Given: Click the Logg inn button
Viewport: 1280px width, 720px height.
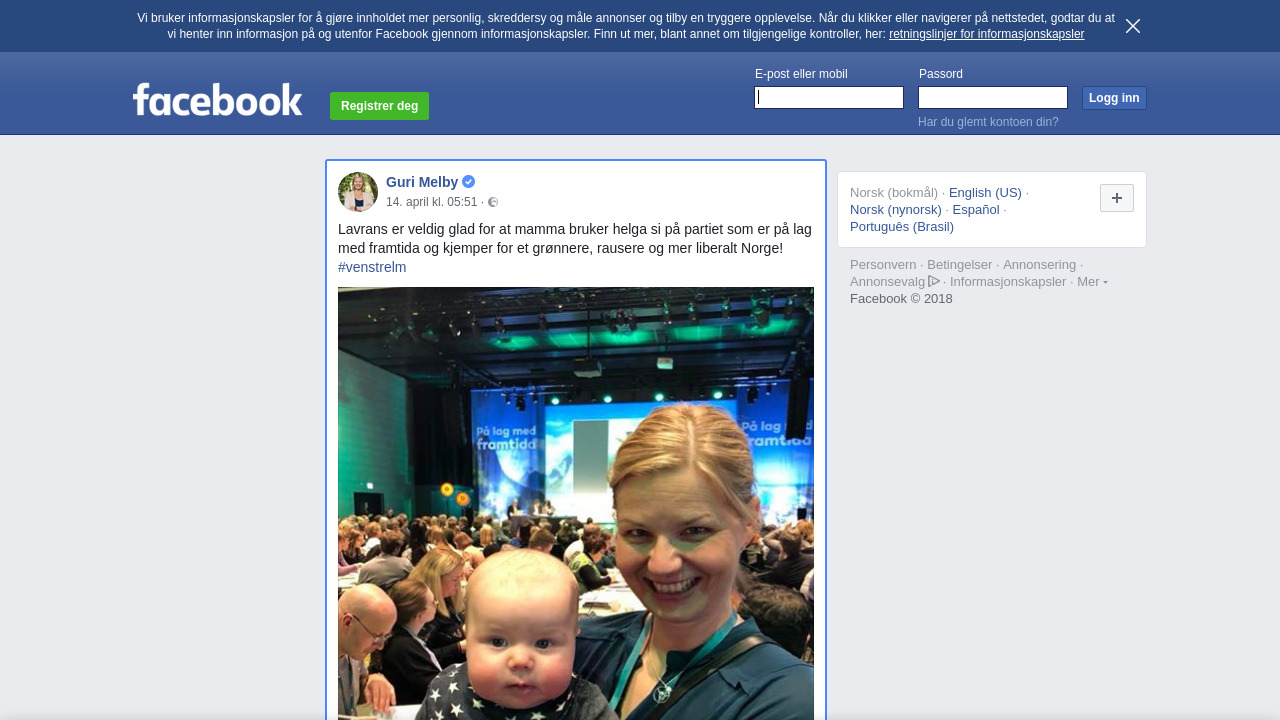Looking at the screenshot, I should coord(1114,98).
